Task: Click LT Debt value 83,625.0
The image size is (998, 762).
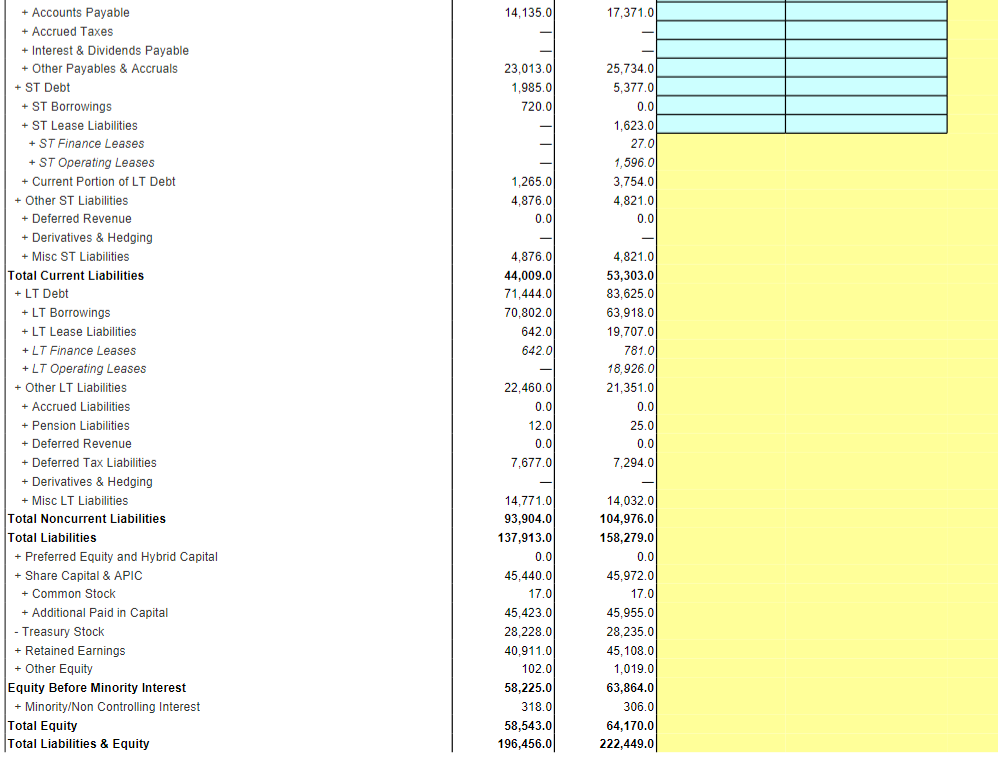Action: click(630, 294)
